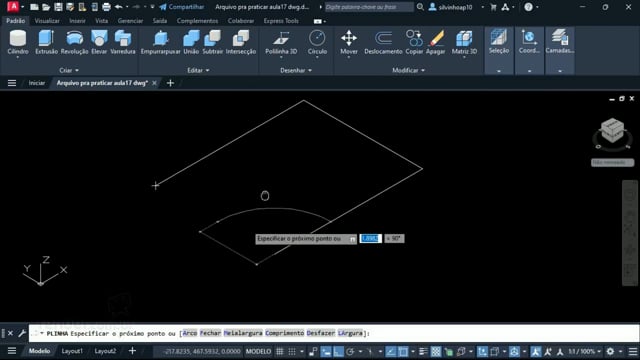Click the Copiar tool
The height and width of the screenshot is (360, 640).
point(414,42)
